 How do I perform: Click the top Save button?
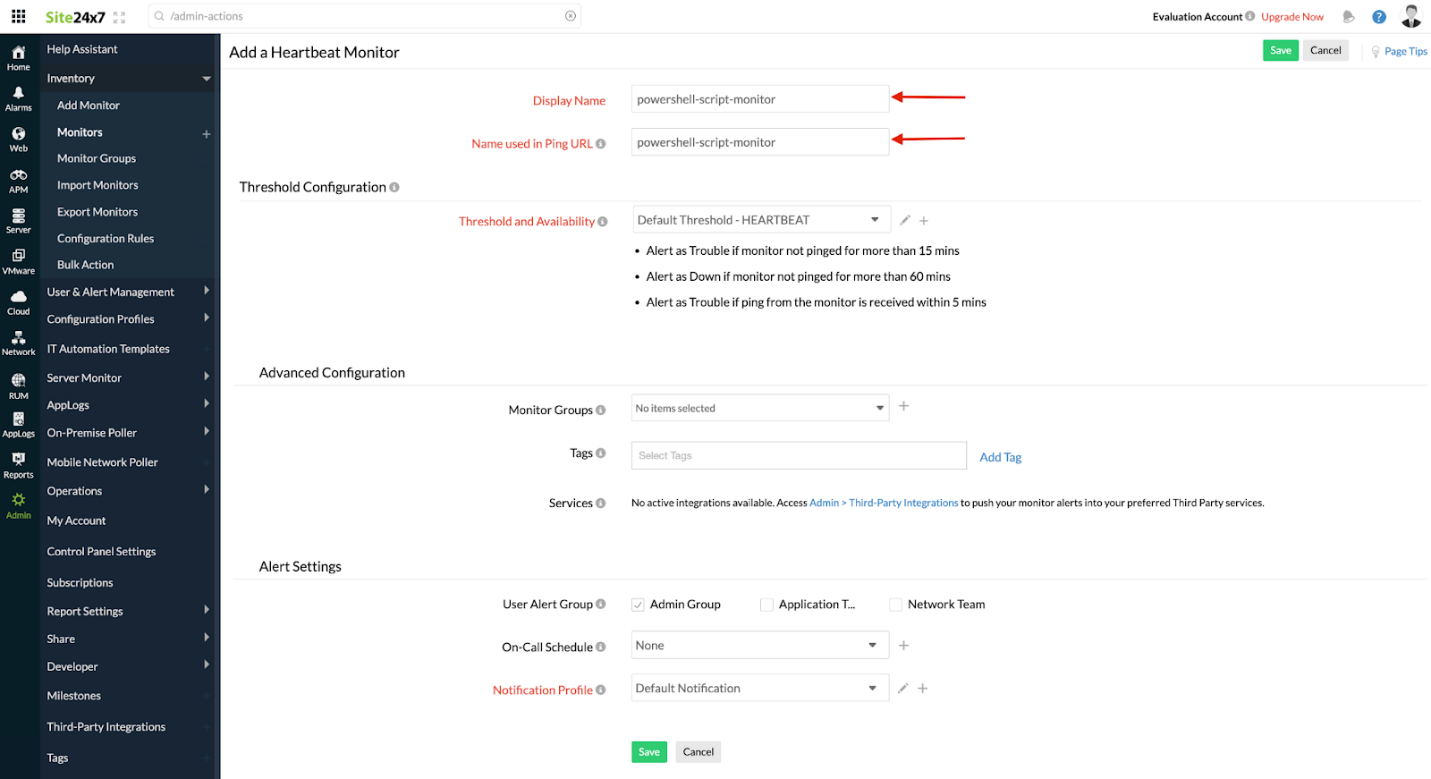pyautogui.click(x=1280, y=51)
